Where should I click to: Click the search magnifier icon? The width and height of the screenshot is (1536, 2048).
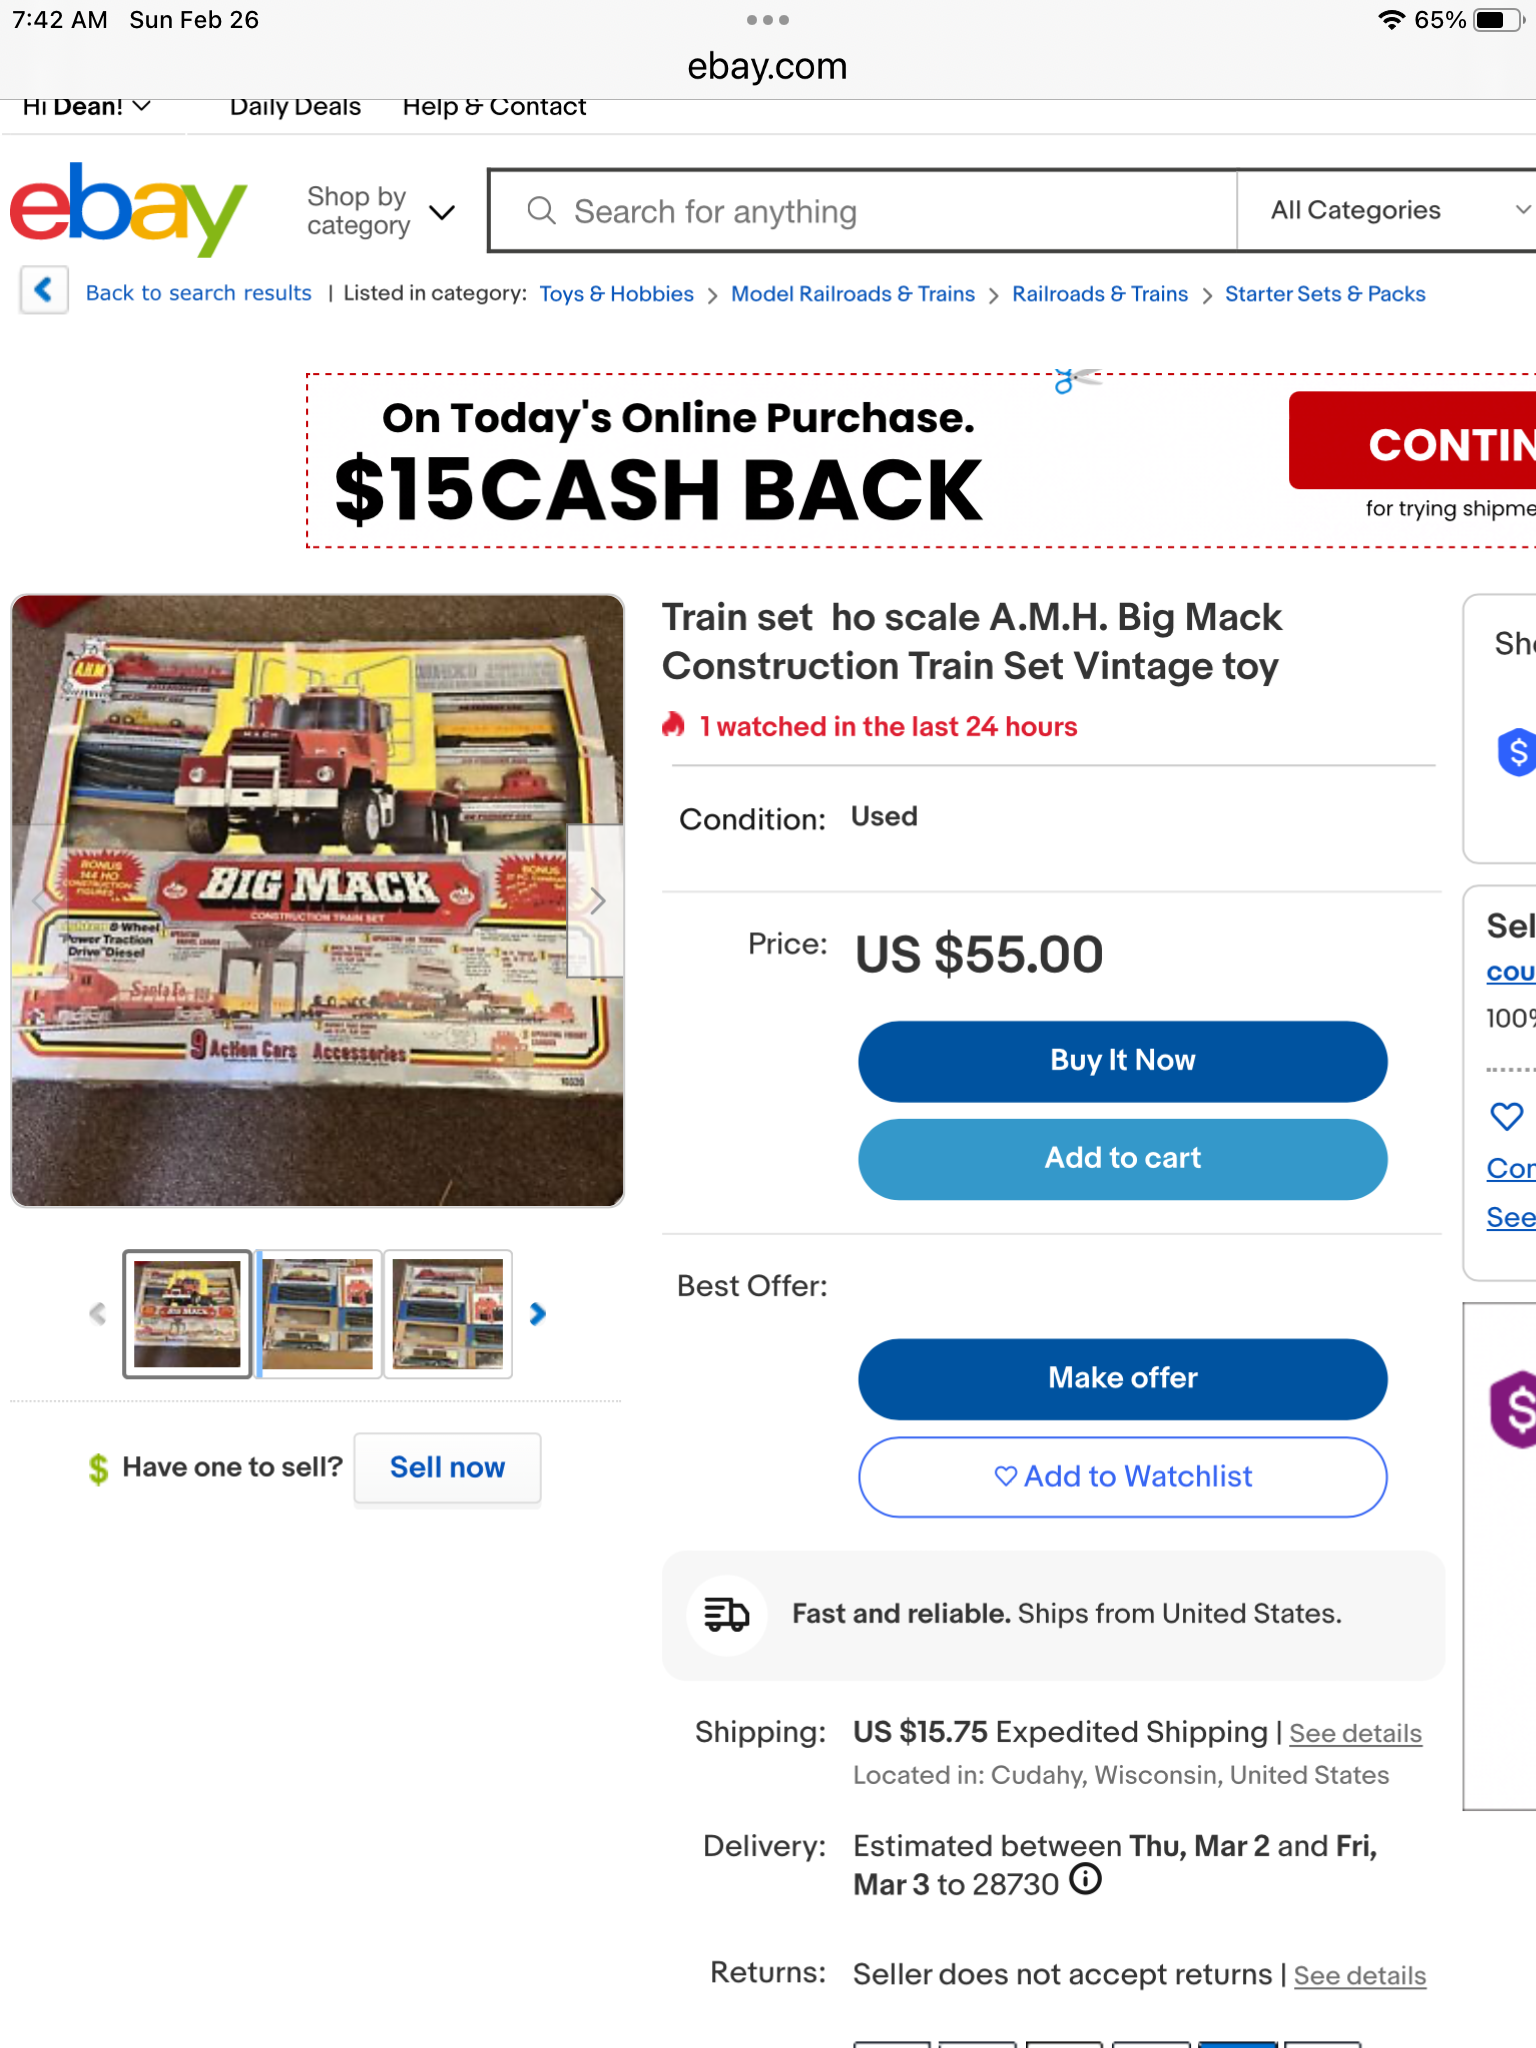pyautogui.click(x=541, y=211)
